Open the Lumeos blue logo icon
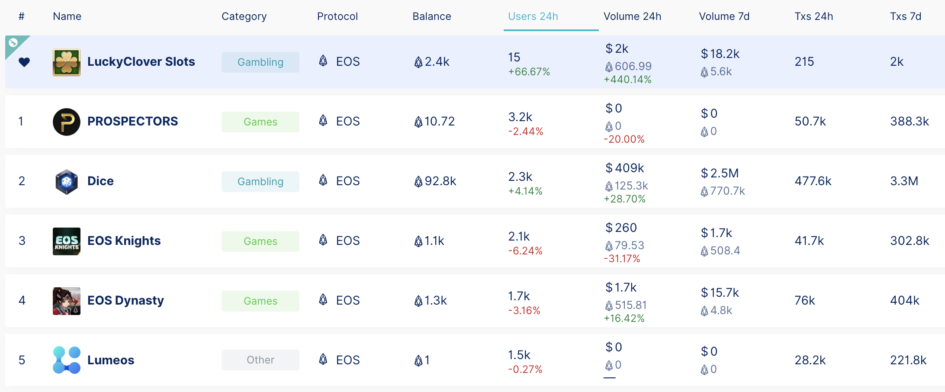 pyautogui.click(x=66, y=360)
